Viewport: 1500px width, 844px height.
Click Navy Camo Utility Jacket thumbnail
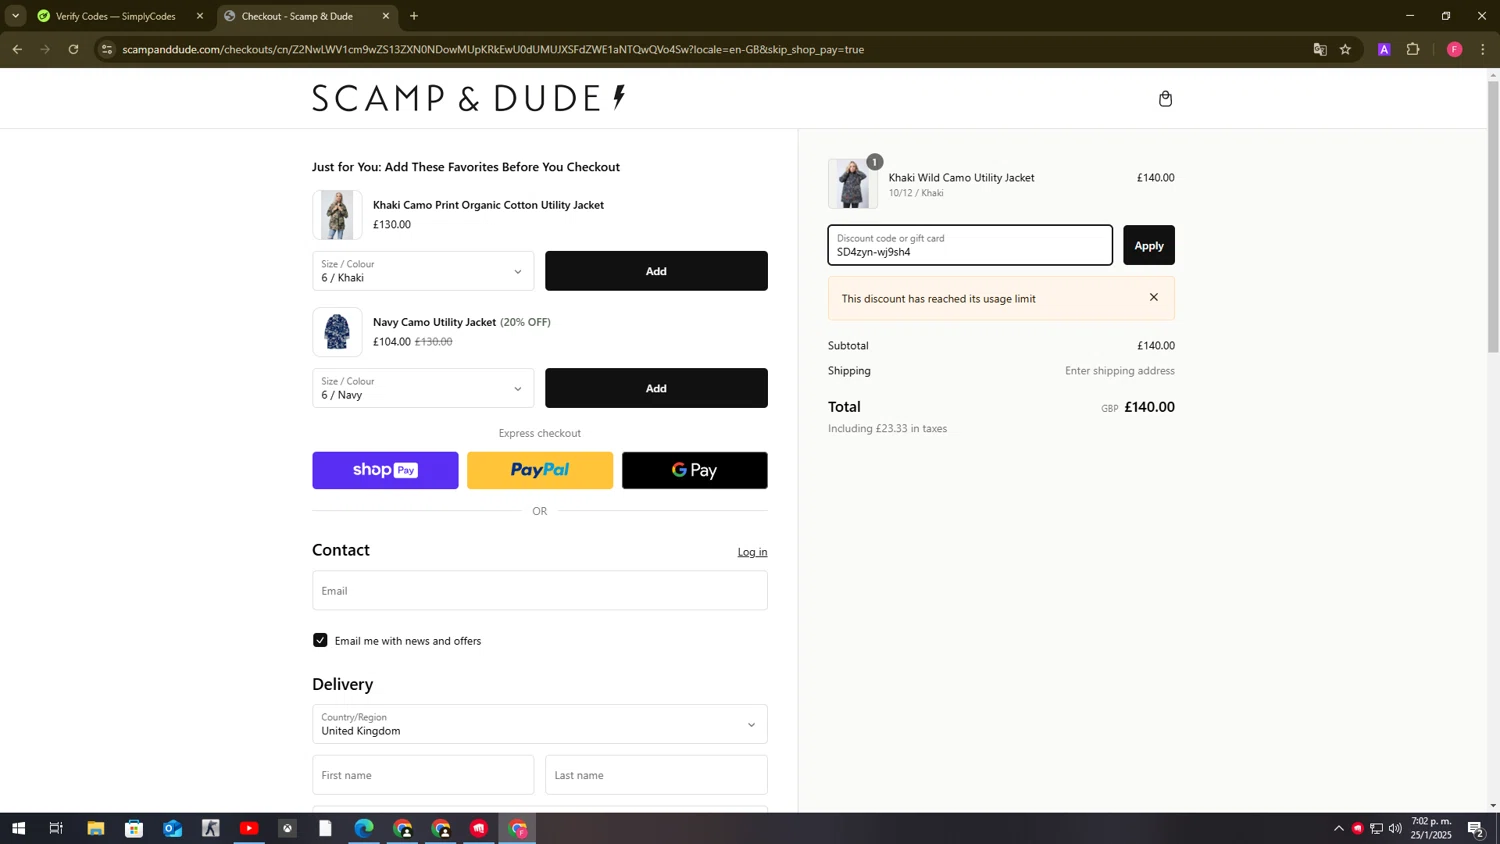click(337, 332)
